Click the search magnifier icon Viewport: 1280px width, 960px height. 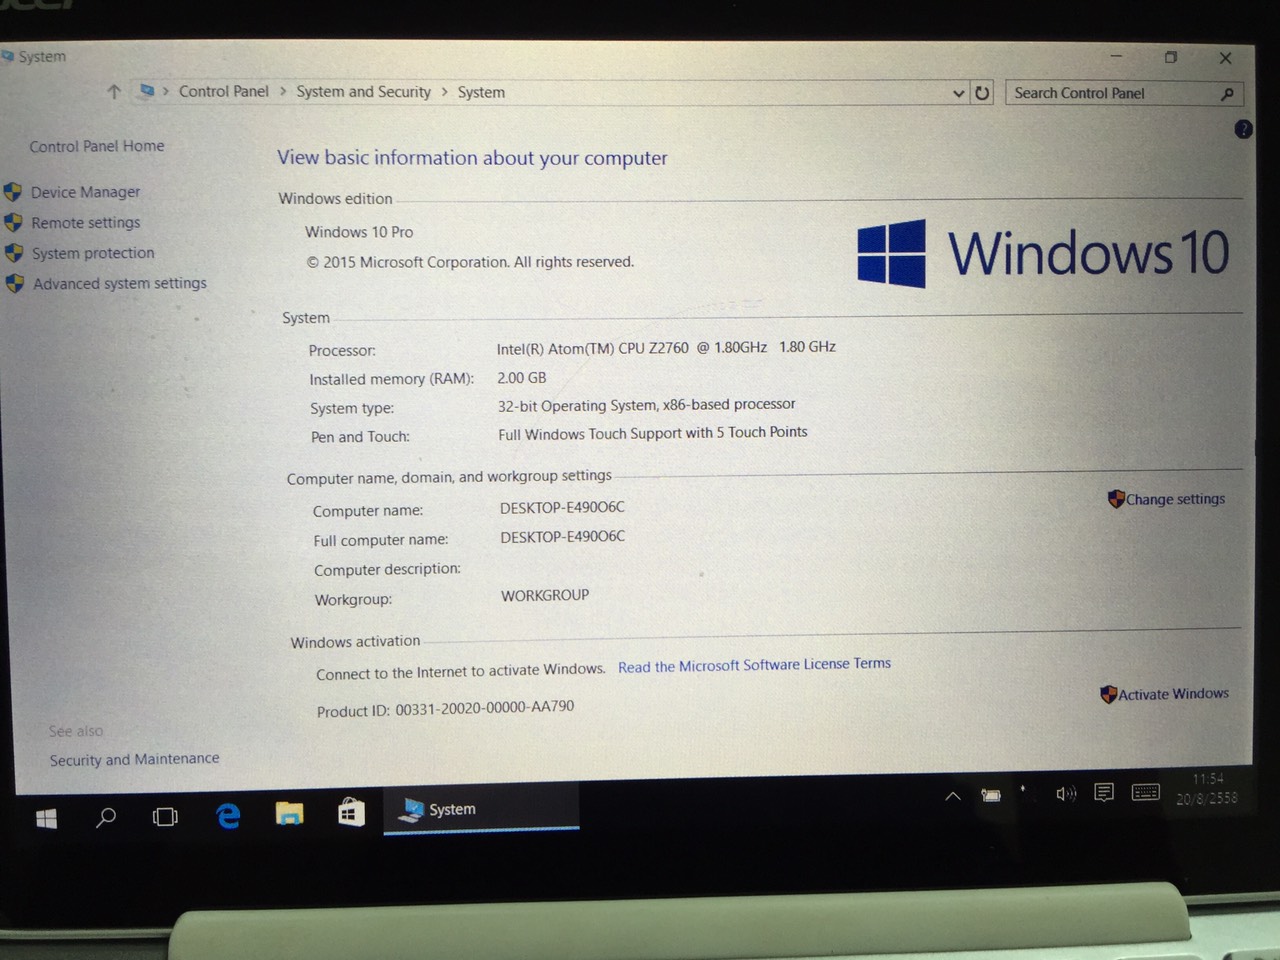[1228, 94]
